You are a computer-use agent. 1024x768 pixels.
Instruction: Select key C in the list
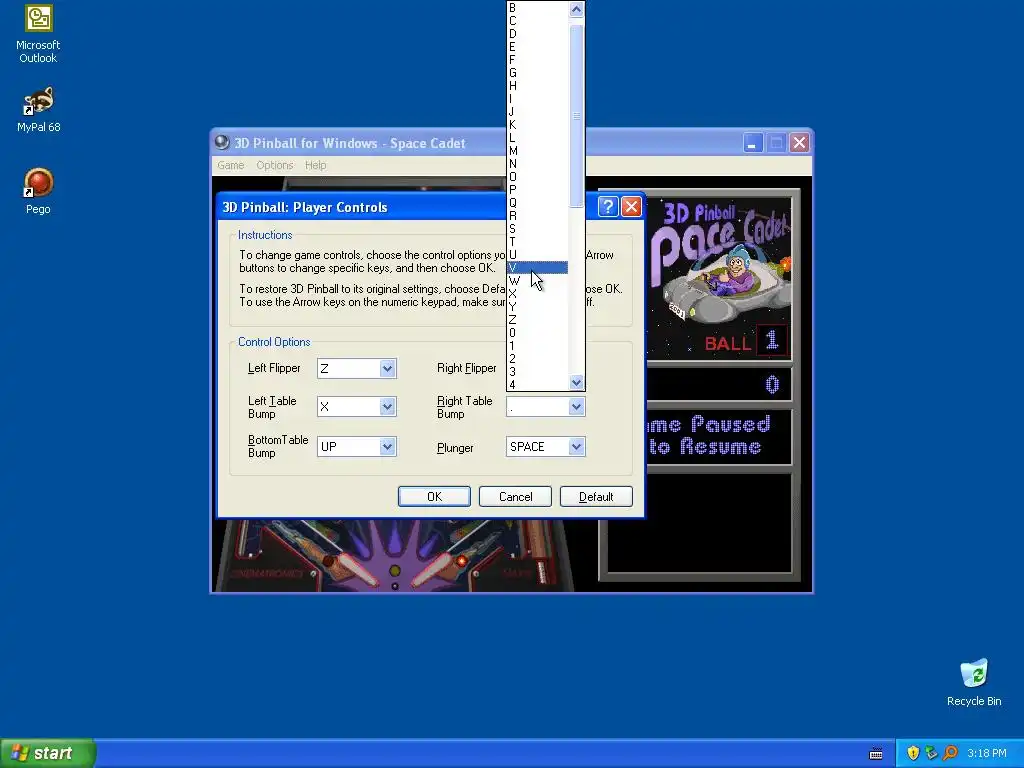tap(537, 21)
